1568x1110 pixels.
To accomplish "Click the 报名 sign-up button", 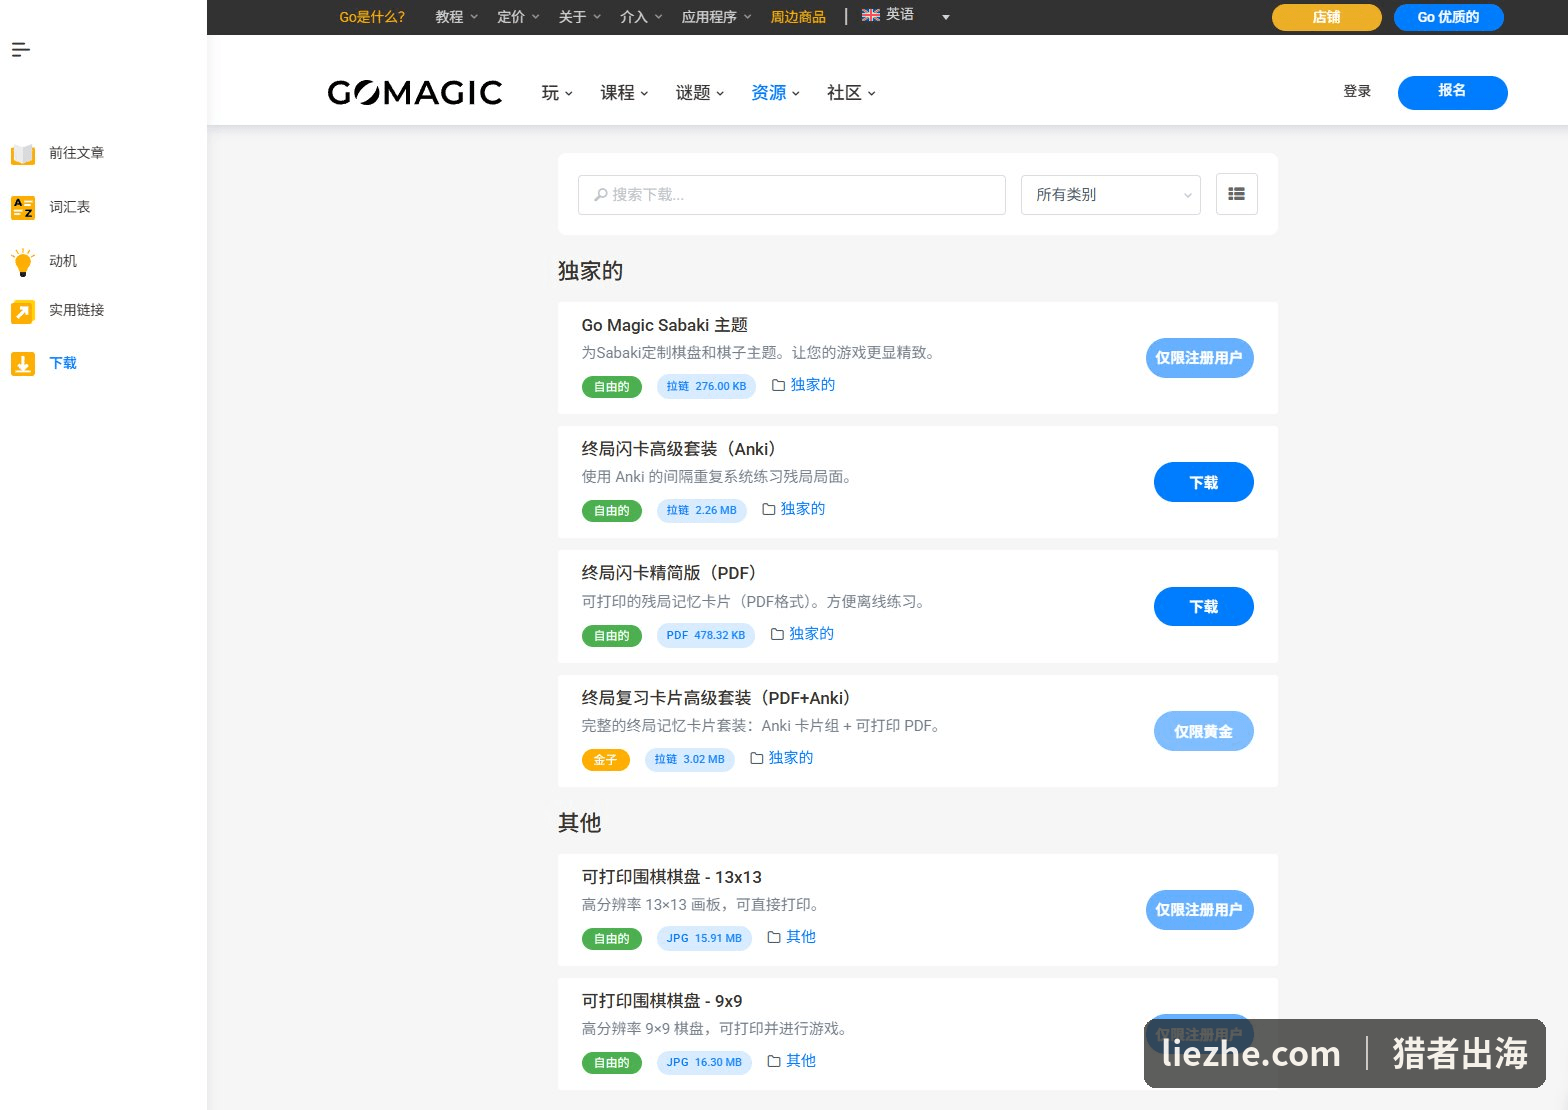I will (x=1453, y=92).
